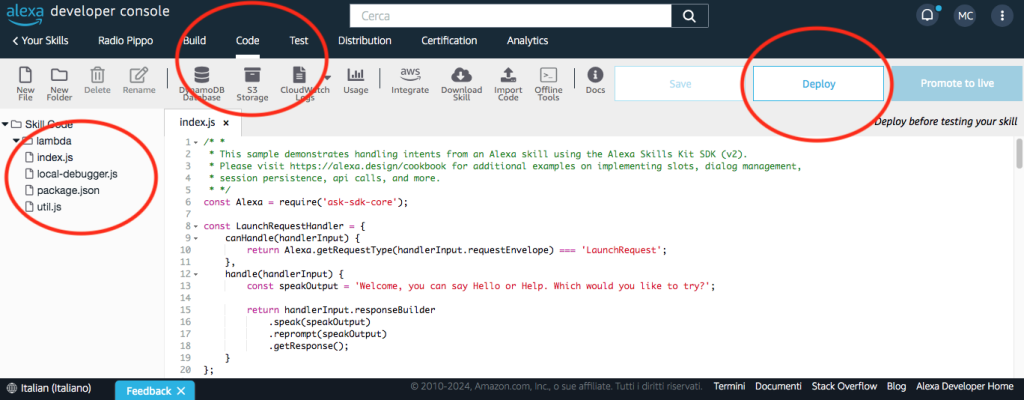Click the New File icon
This screenshot has height=400, width=1024.
26,76
